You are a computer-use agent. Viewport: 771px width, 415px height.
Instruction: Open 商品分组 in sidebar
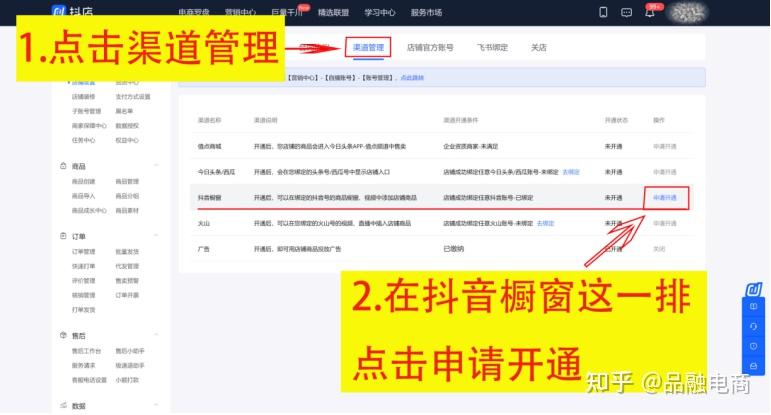click(x=127, y=196)
